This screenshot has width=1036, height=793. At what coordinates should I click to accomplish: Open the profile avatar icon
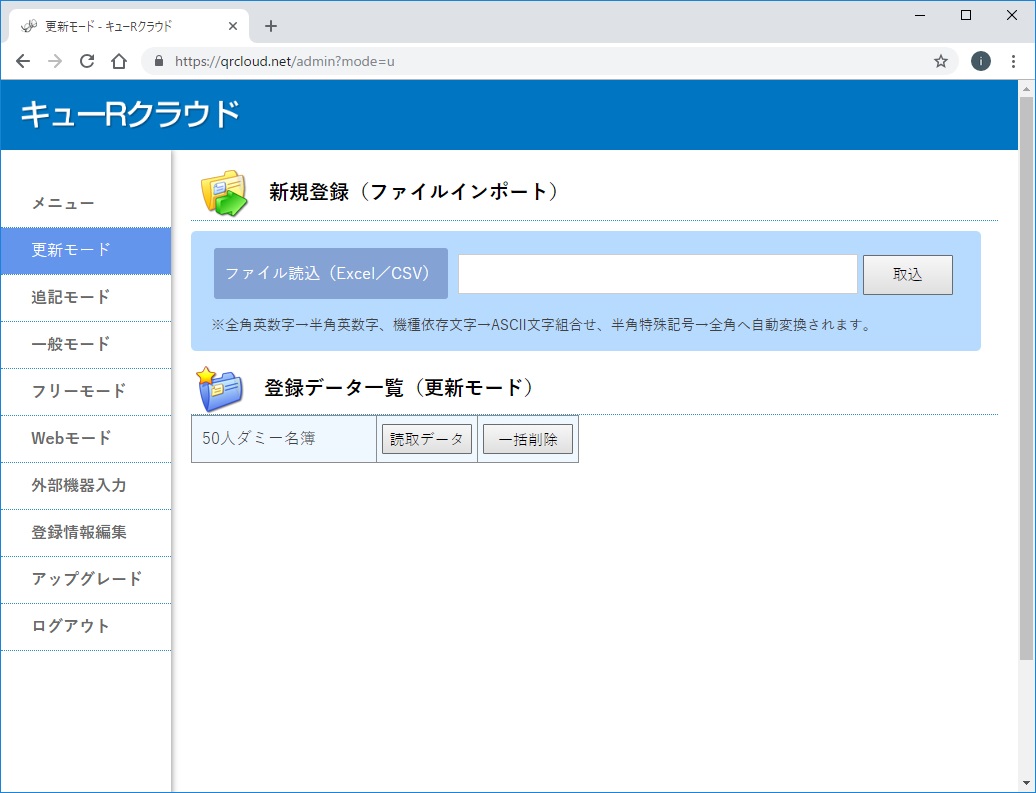pyautogui.click(x=980, y=61)
